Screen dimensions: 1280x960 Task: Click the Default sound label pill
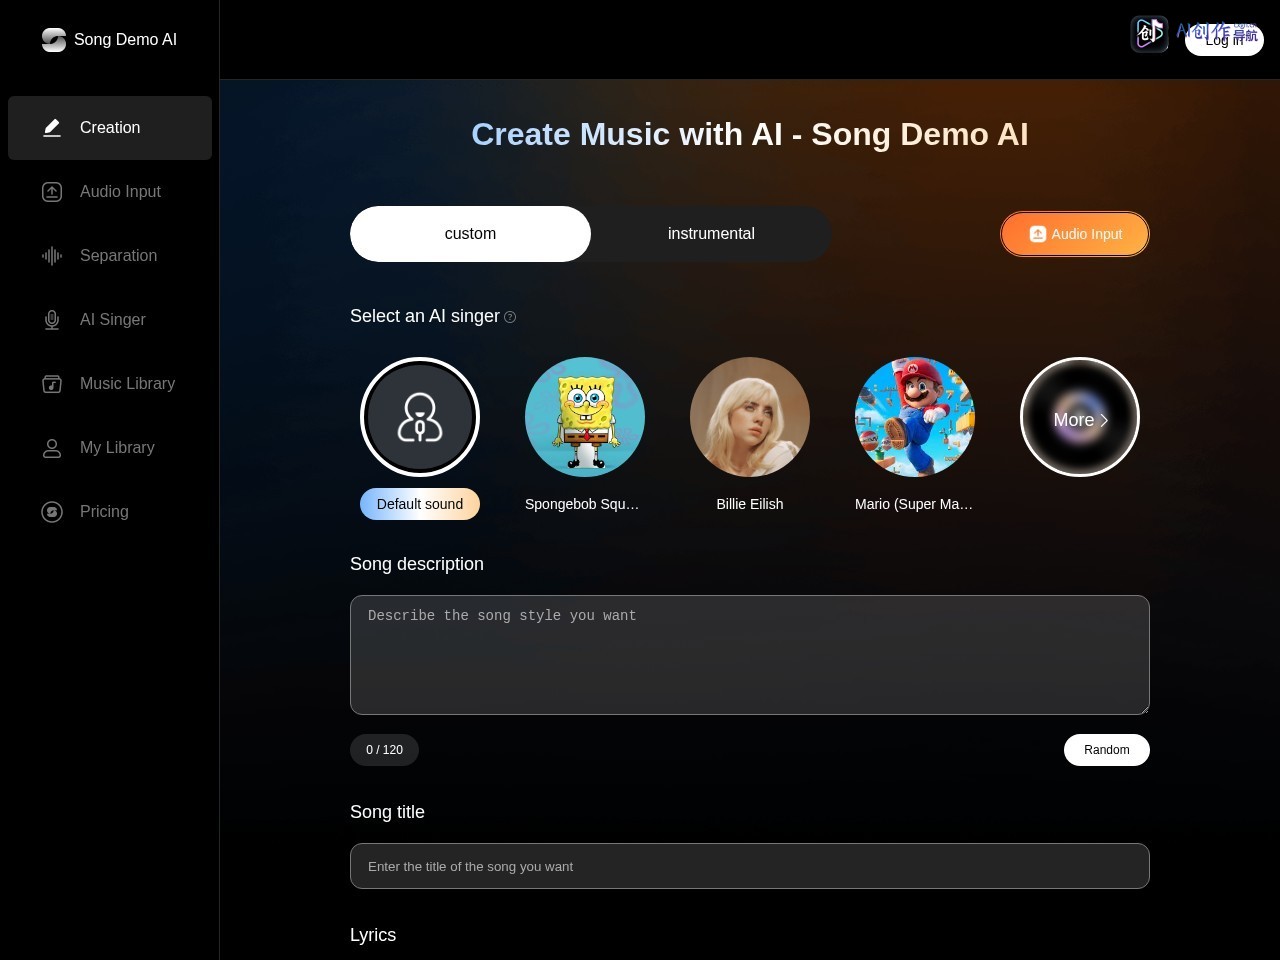(420, 504)
